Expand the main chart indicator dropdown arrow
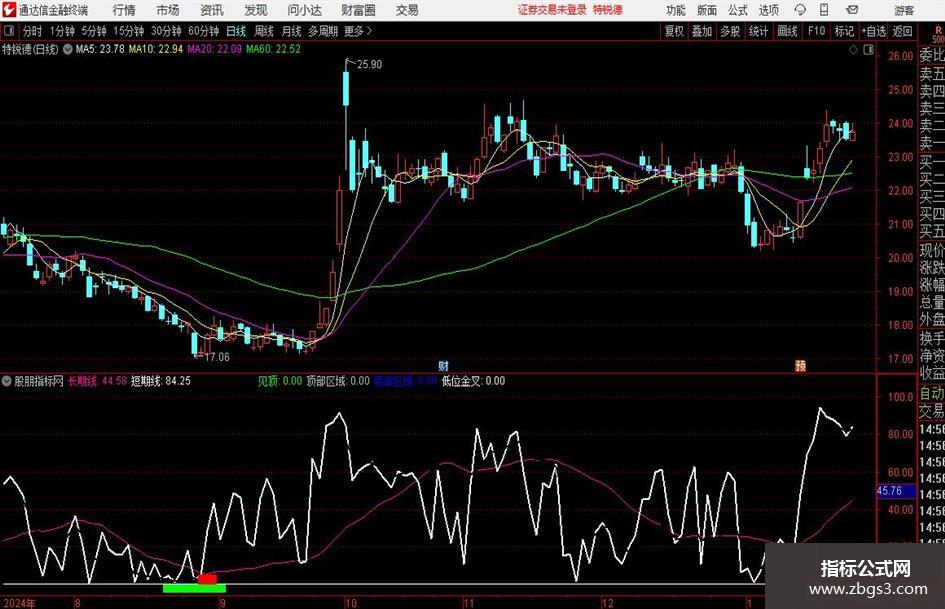945x609 pixels. pyautogui.click(x=67, y=49)
